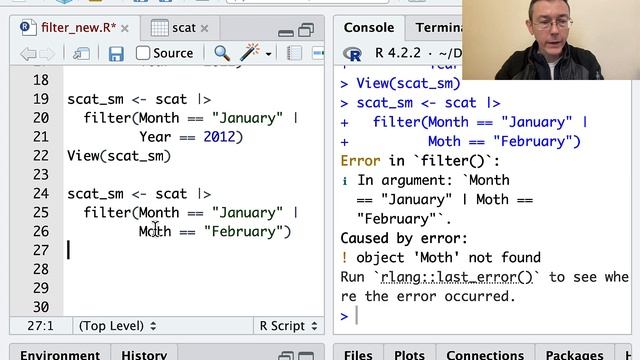Click the console input prompt
This screenshot has height=360, width=640.
(482, 316)
